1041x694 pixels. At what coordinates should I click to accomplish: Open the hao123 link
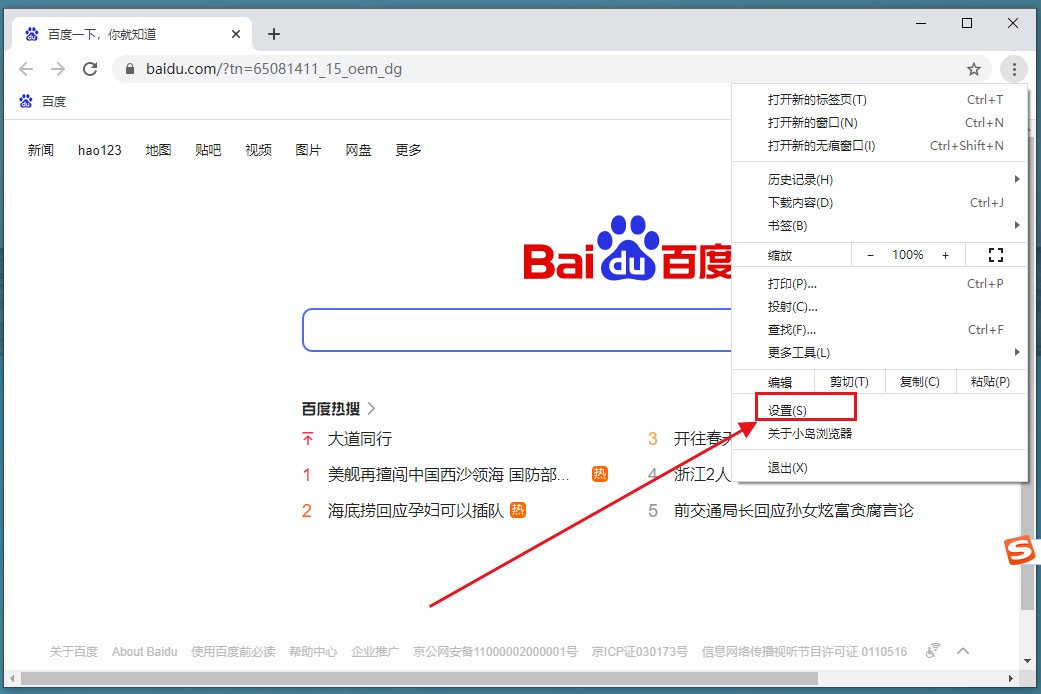100,150
